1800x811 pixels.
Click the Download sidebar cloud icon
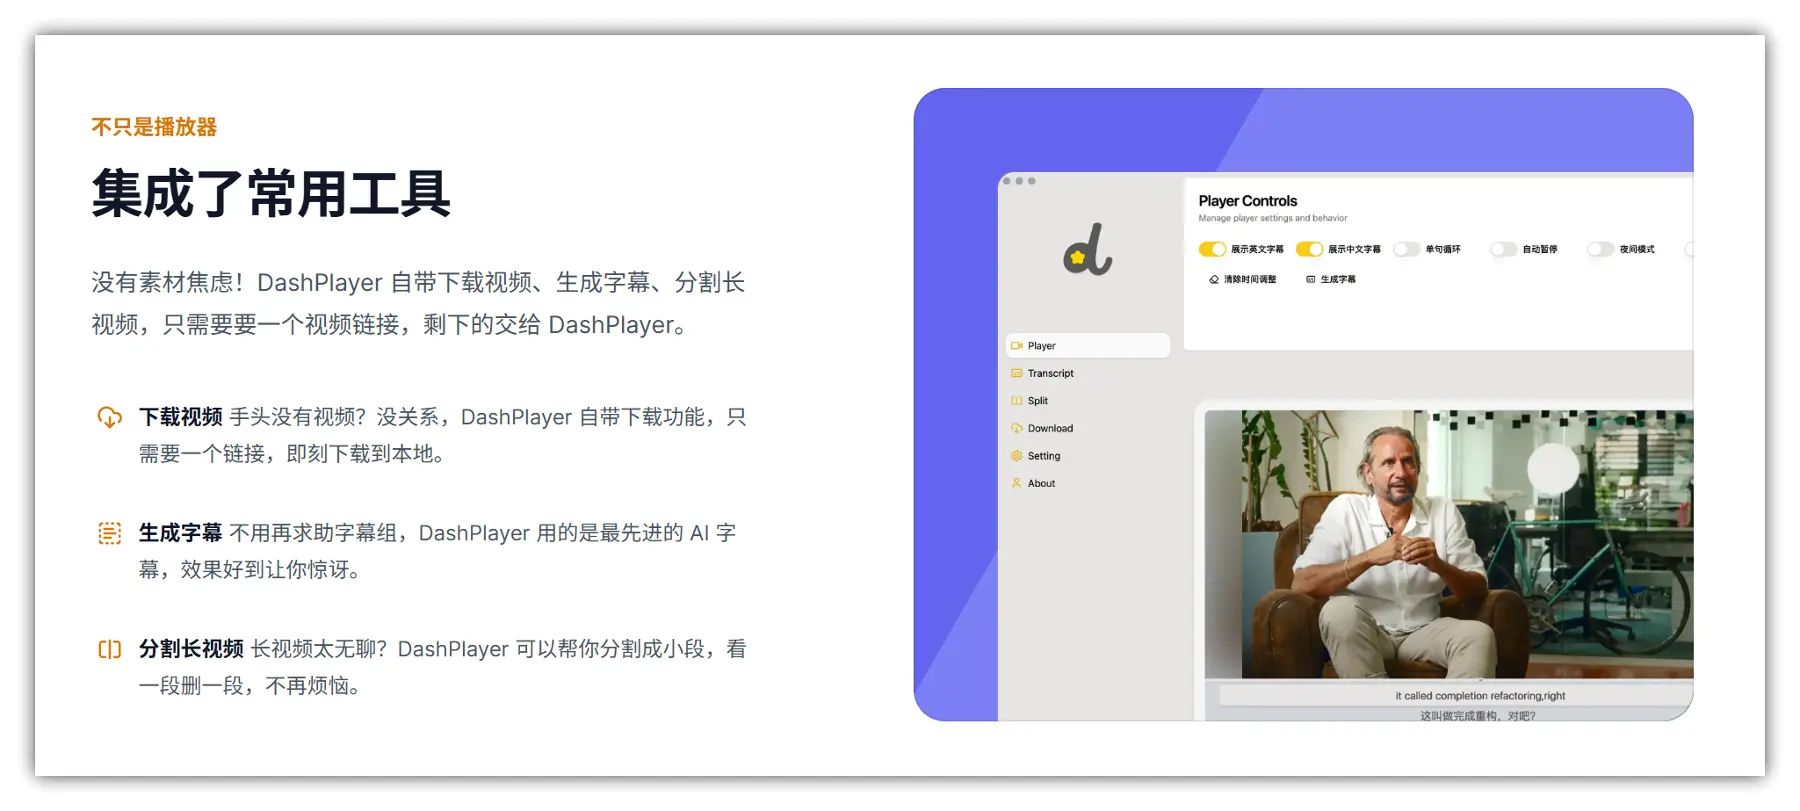tap(1017, 428)
